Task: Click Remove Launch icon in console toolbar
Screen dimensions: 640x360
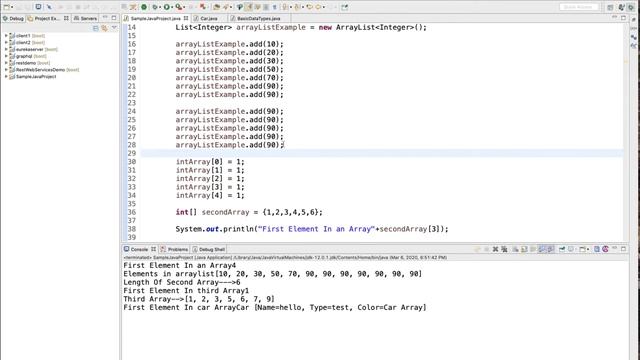Action: click(x=496, y=249)
